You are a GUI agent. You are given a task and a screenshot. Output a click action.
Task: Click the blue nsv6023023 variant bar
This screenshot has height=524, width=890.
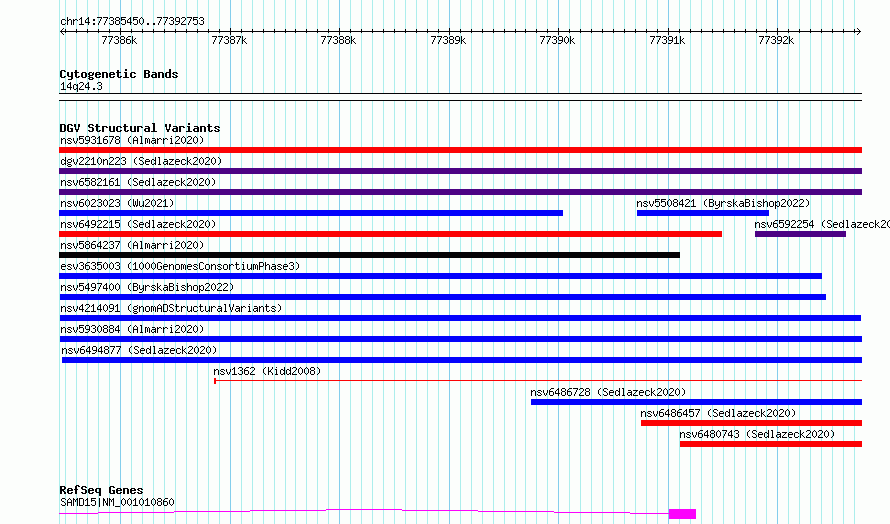click(311, 213)
